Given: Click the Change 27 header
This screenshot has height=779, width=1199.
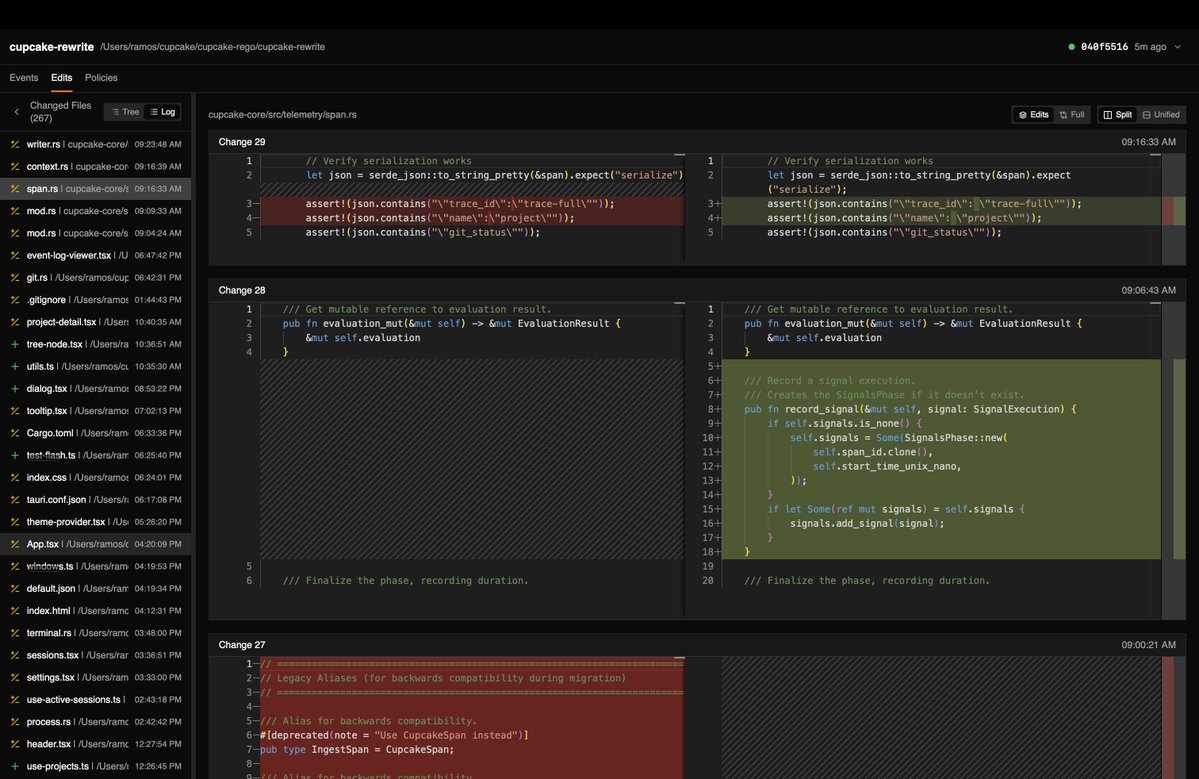Looking at the screenshot, I should pos(697,645).
